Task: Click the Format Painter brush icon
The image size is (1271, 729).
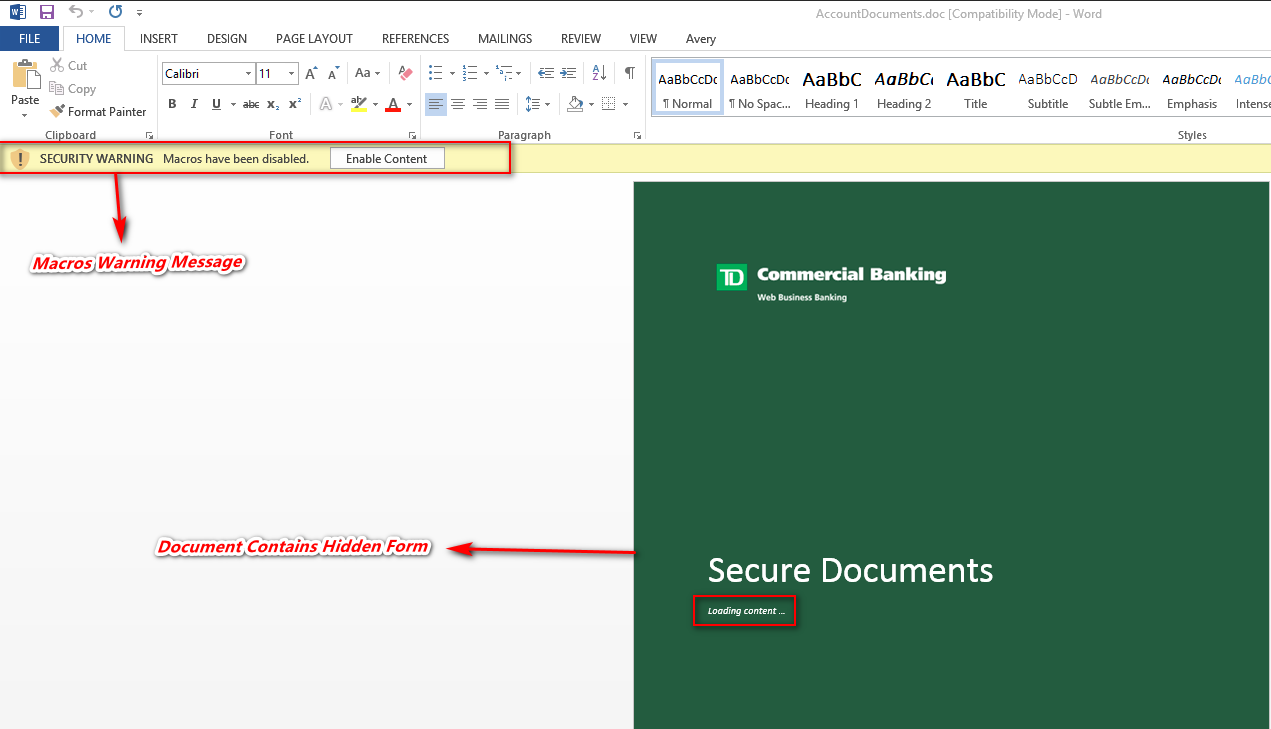Action: (x=58, y=112)
